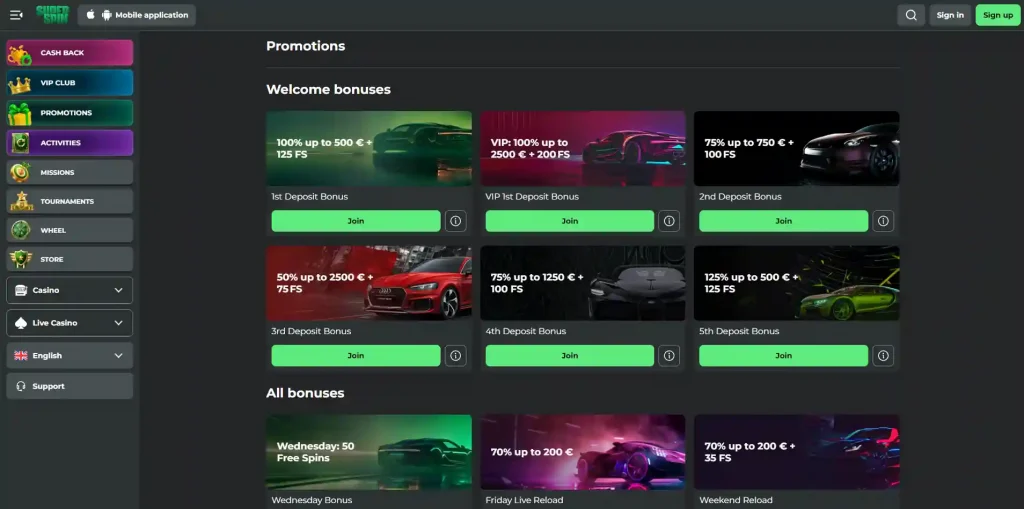
Task: Join the 3rd Deposit Bonus
Action: pos(356,355)
